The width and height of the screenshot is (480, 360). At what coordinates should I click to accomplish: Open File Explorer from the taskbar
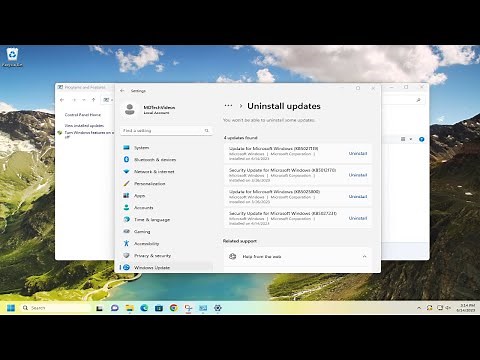tap(129, 308)
